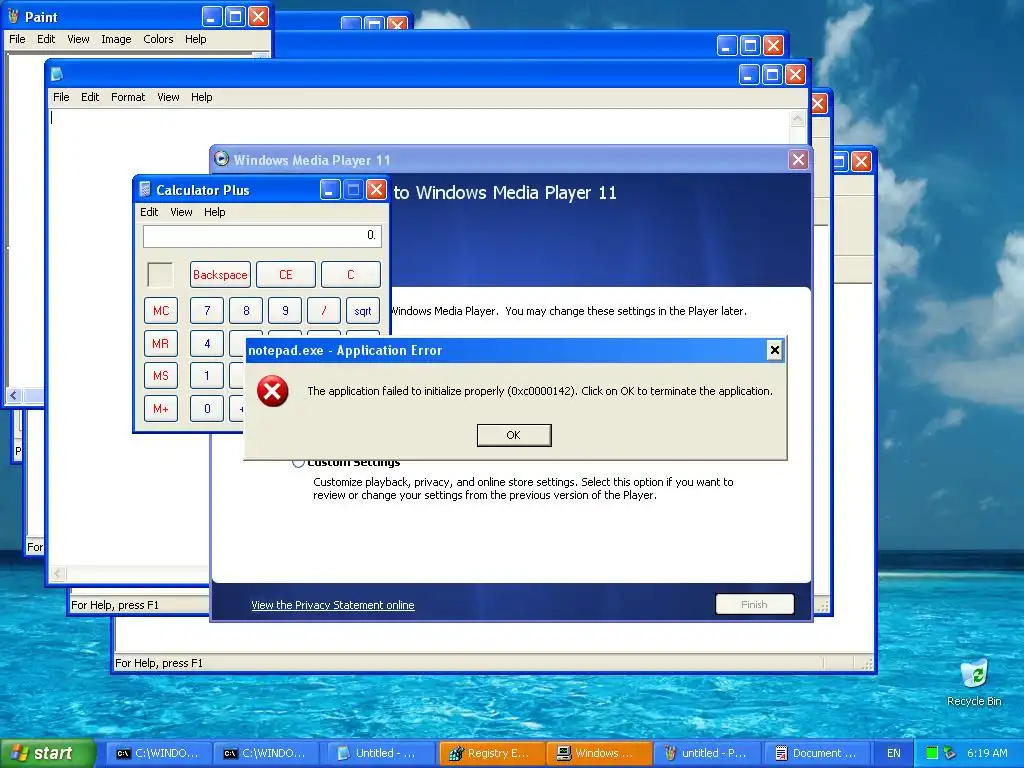Screen dimensions: 1024x768
Task: Click the Paint title bar app icon
Action: click(13, 16)
